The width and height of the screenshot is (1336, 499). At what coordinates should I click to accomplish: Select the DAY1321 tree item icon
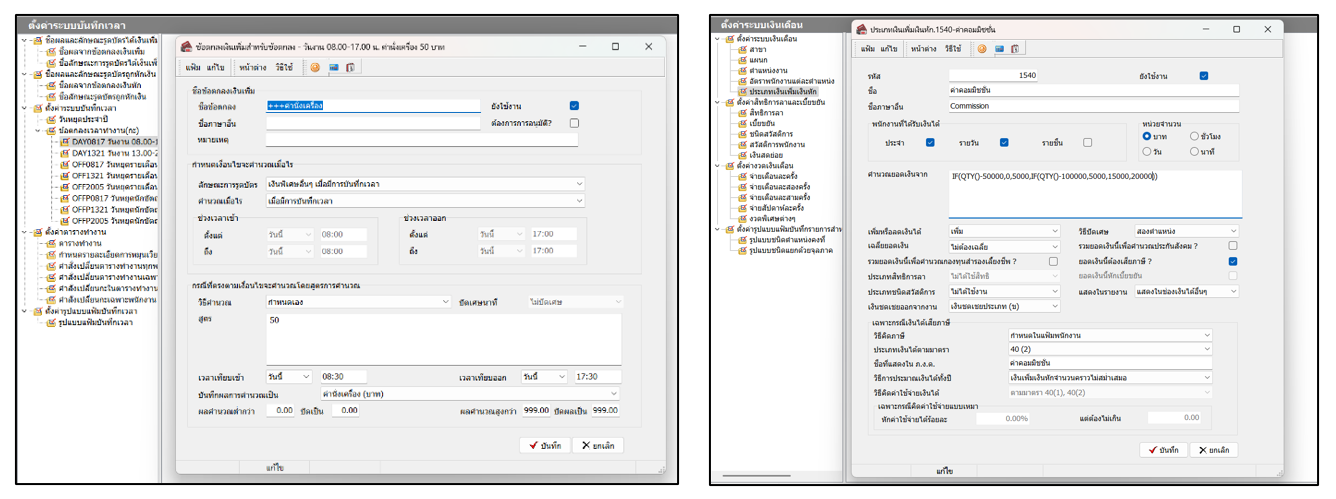(65, 152)
